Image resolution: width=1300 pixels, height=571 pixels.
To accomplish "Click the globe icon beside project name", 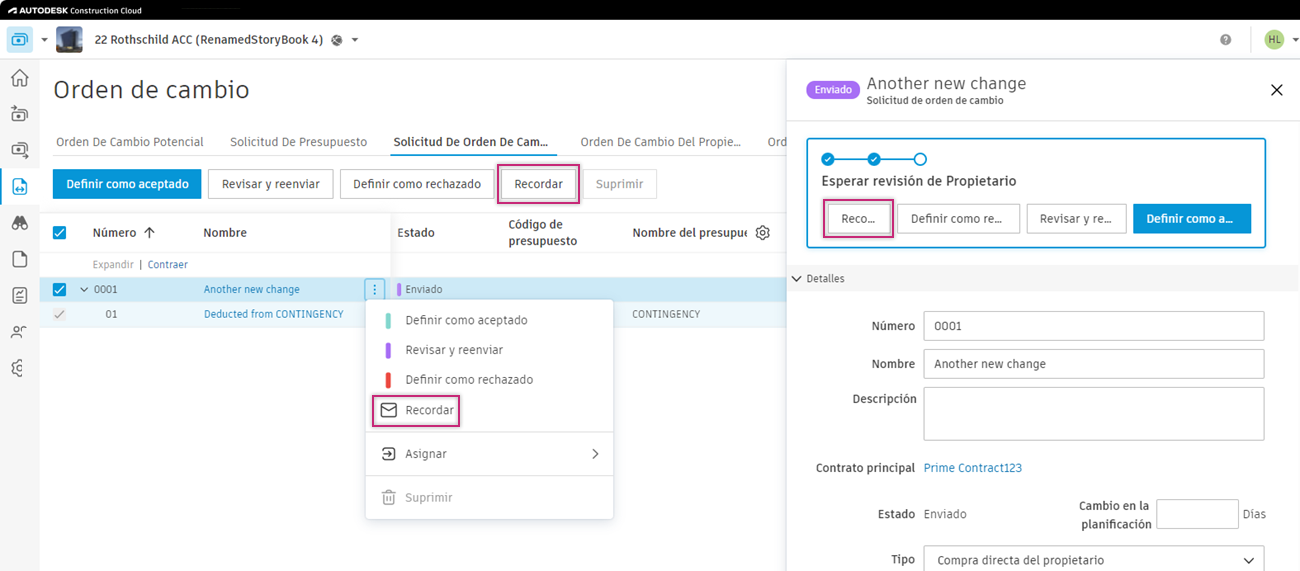I will click(x=337, y=40).
